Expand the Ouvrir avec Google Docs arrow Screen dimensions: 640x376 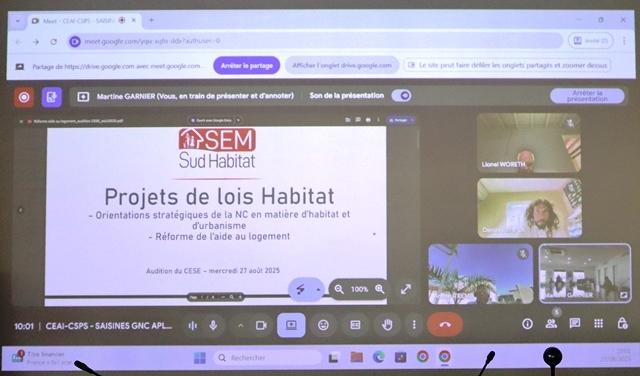point(238,120)
